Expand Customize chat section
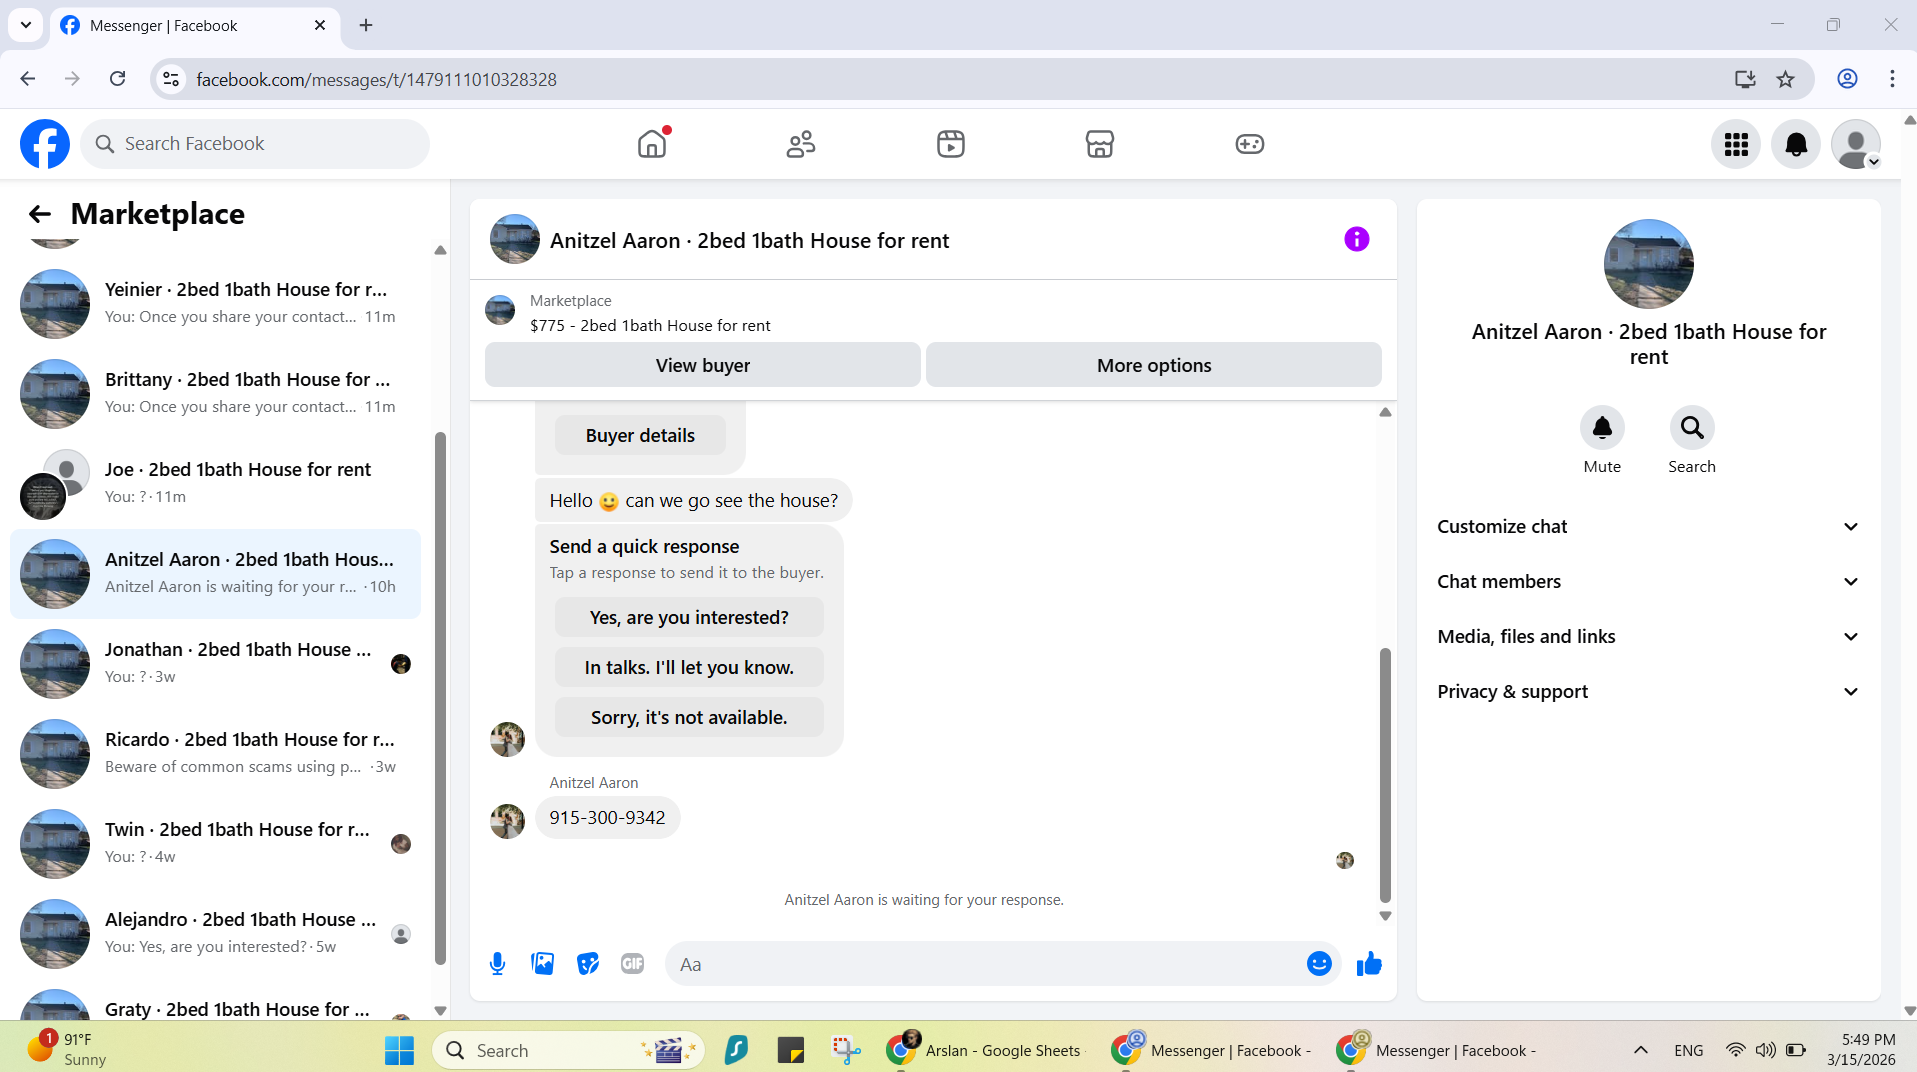 1649,527
